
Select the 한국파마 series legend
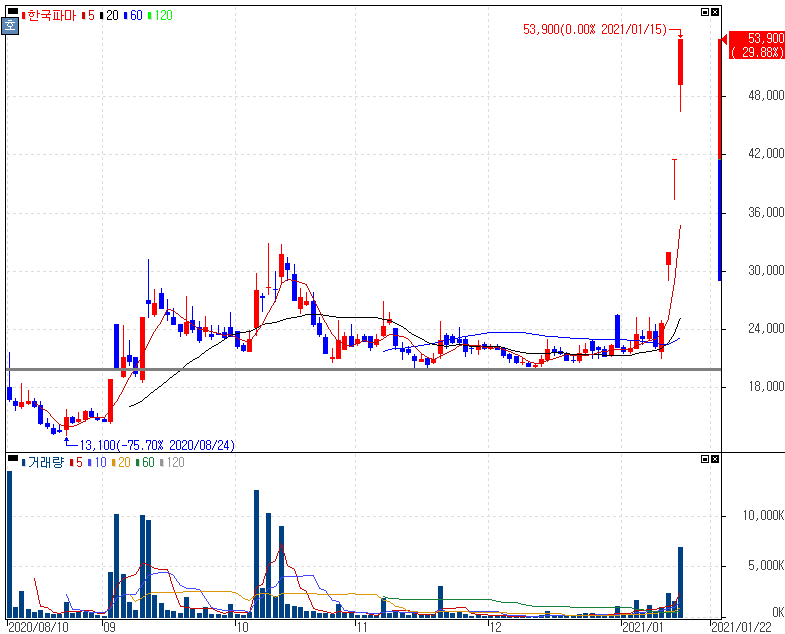coord(49,16)
